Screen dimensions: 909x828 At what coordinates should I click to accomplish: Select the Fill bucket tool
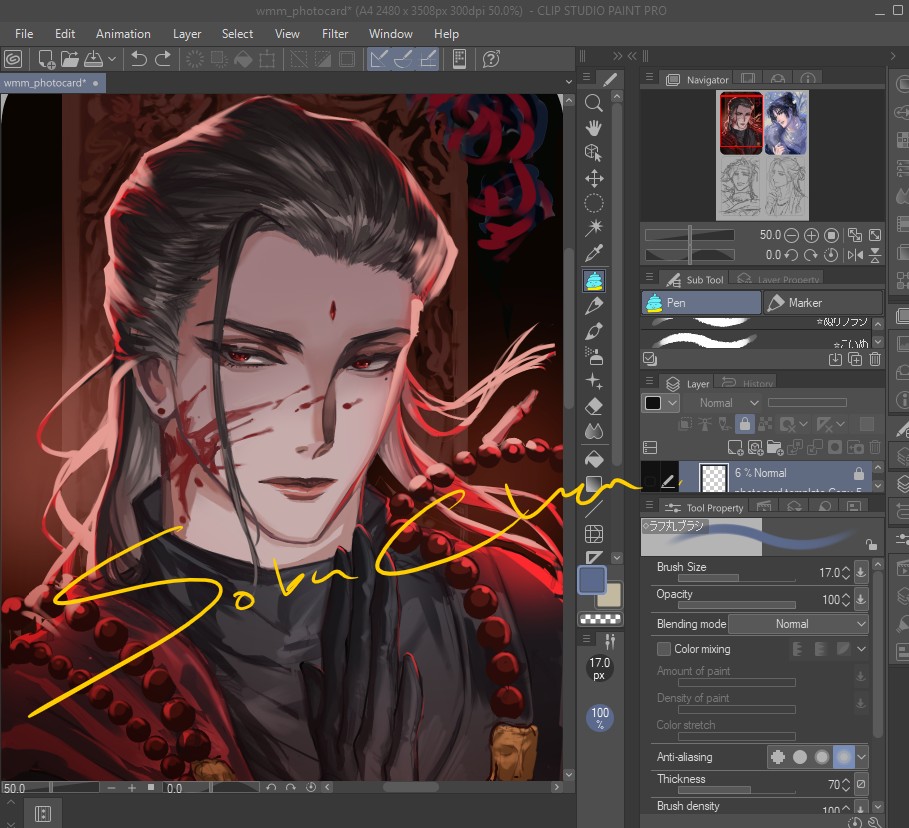point(594,459)
